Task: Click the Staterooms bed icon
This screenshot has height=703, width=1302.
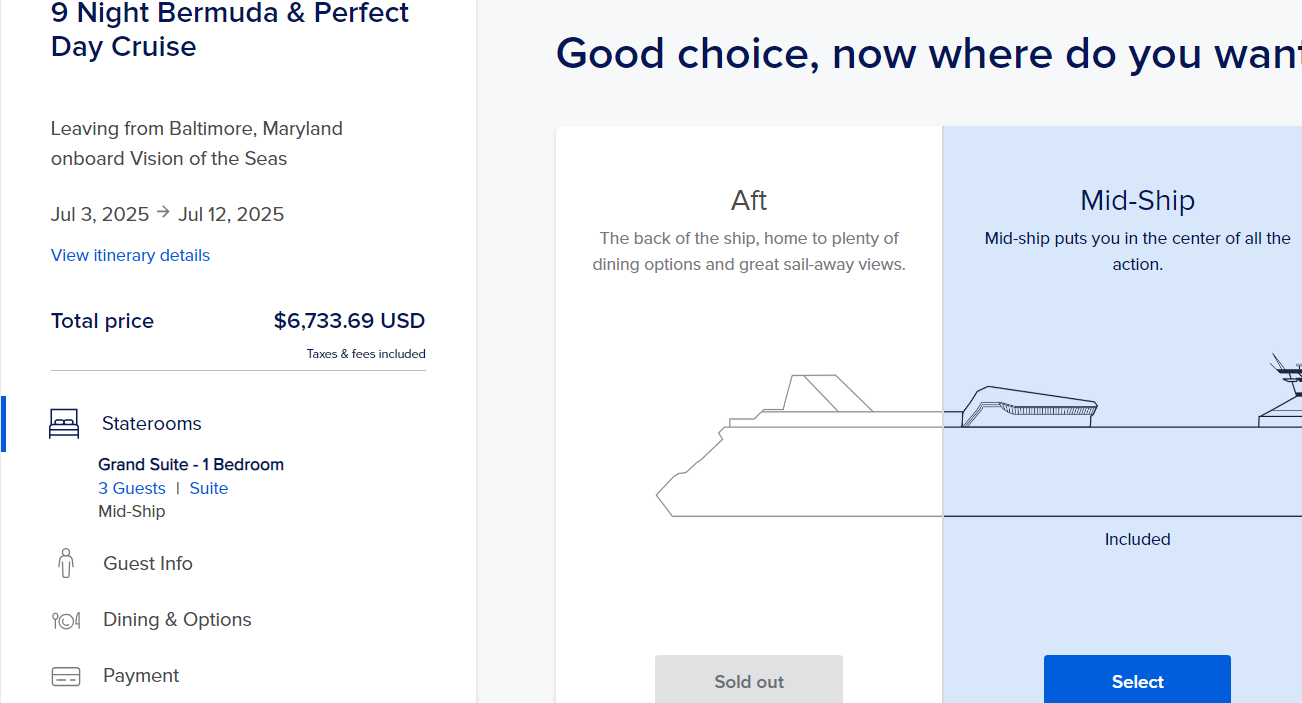Action: click(x=64, y=423)
